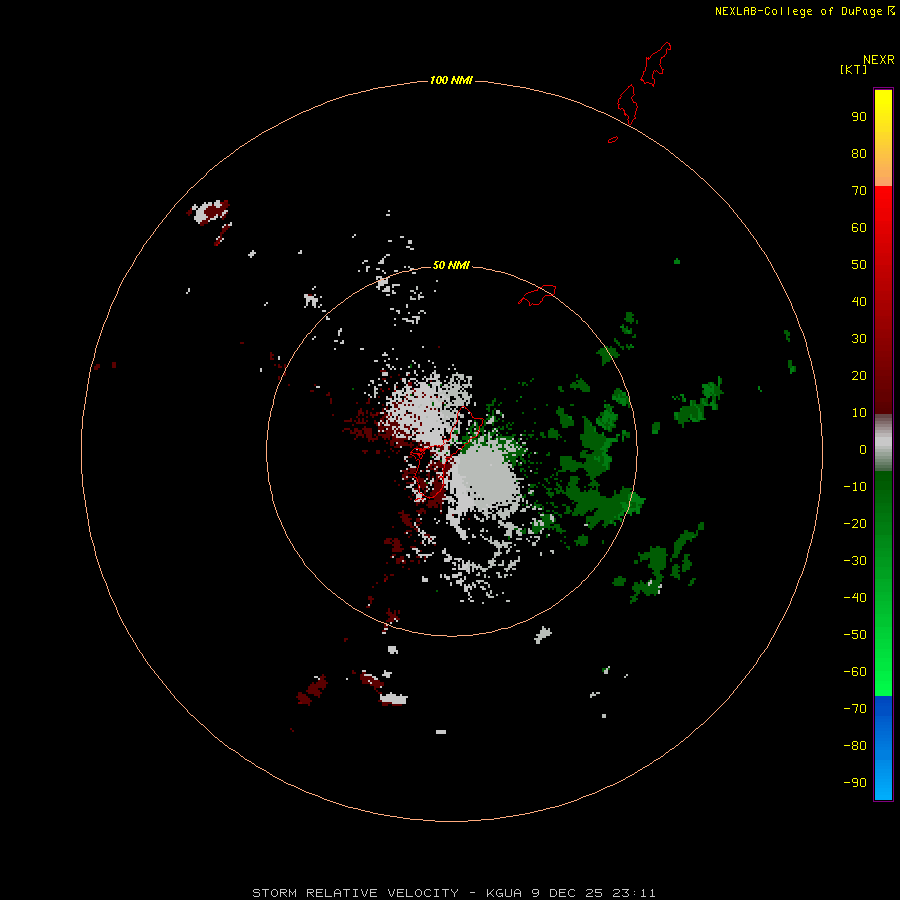900x900 pixels.
Task: Click the 20 value on the velocity scale
Action: [x=859, y=376]
